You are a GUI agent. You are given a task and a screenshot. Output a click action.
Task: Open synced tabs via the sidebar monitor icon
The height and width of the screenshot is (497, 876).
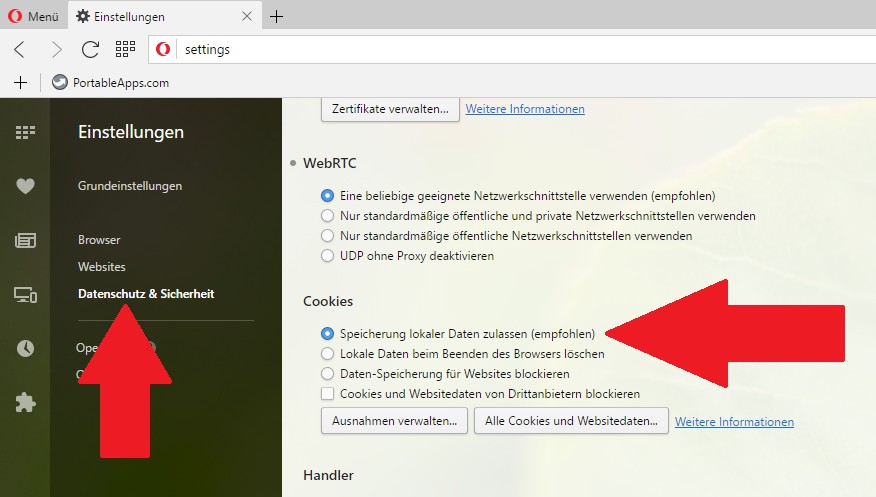pos(25,294)
